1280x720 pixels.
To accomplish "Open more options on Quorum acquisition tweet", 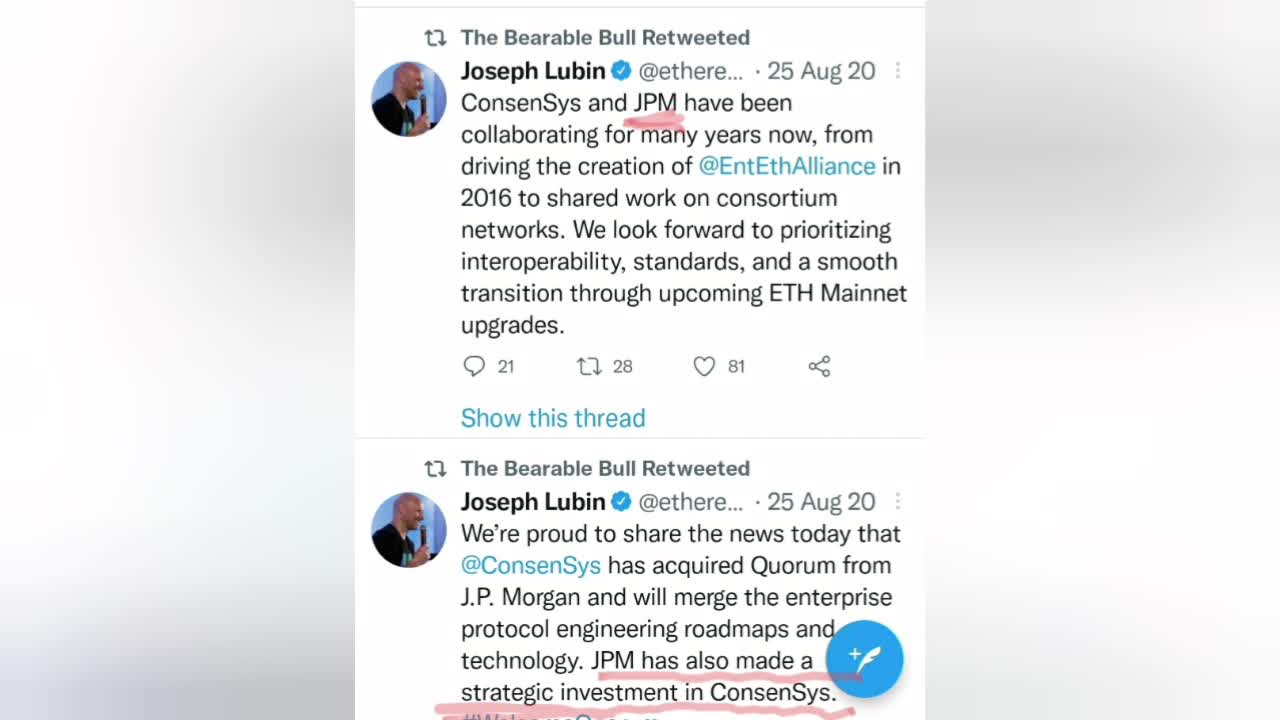I will [897, 502].
